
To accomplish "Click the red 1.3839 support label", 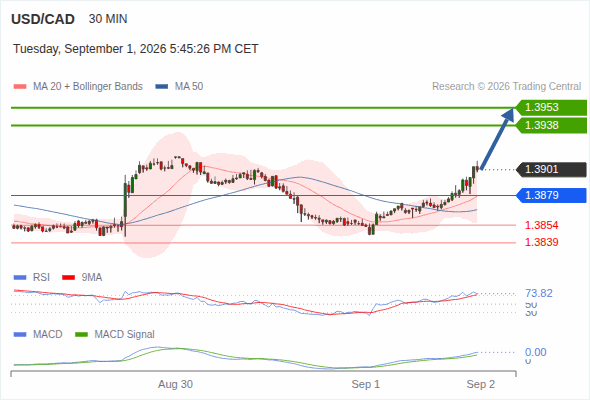I will click(x=541, y=242).
